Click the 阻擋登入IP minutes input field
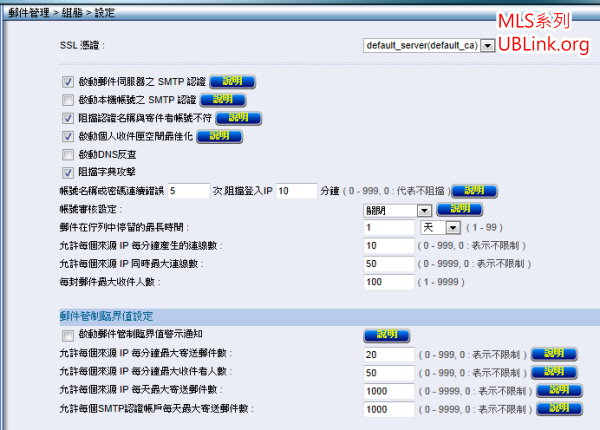This screenshot has width=600, height=430. pos(294,190)
